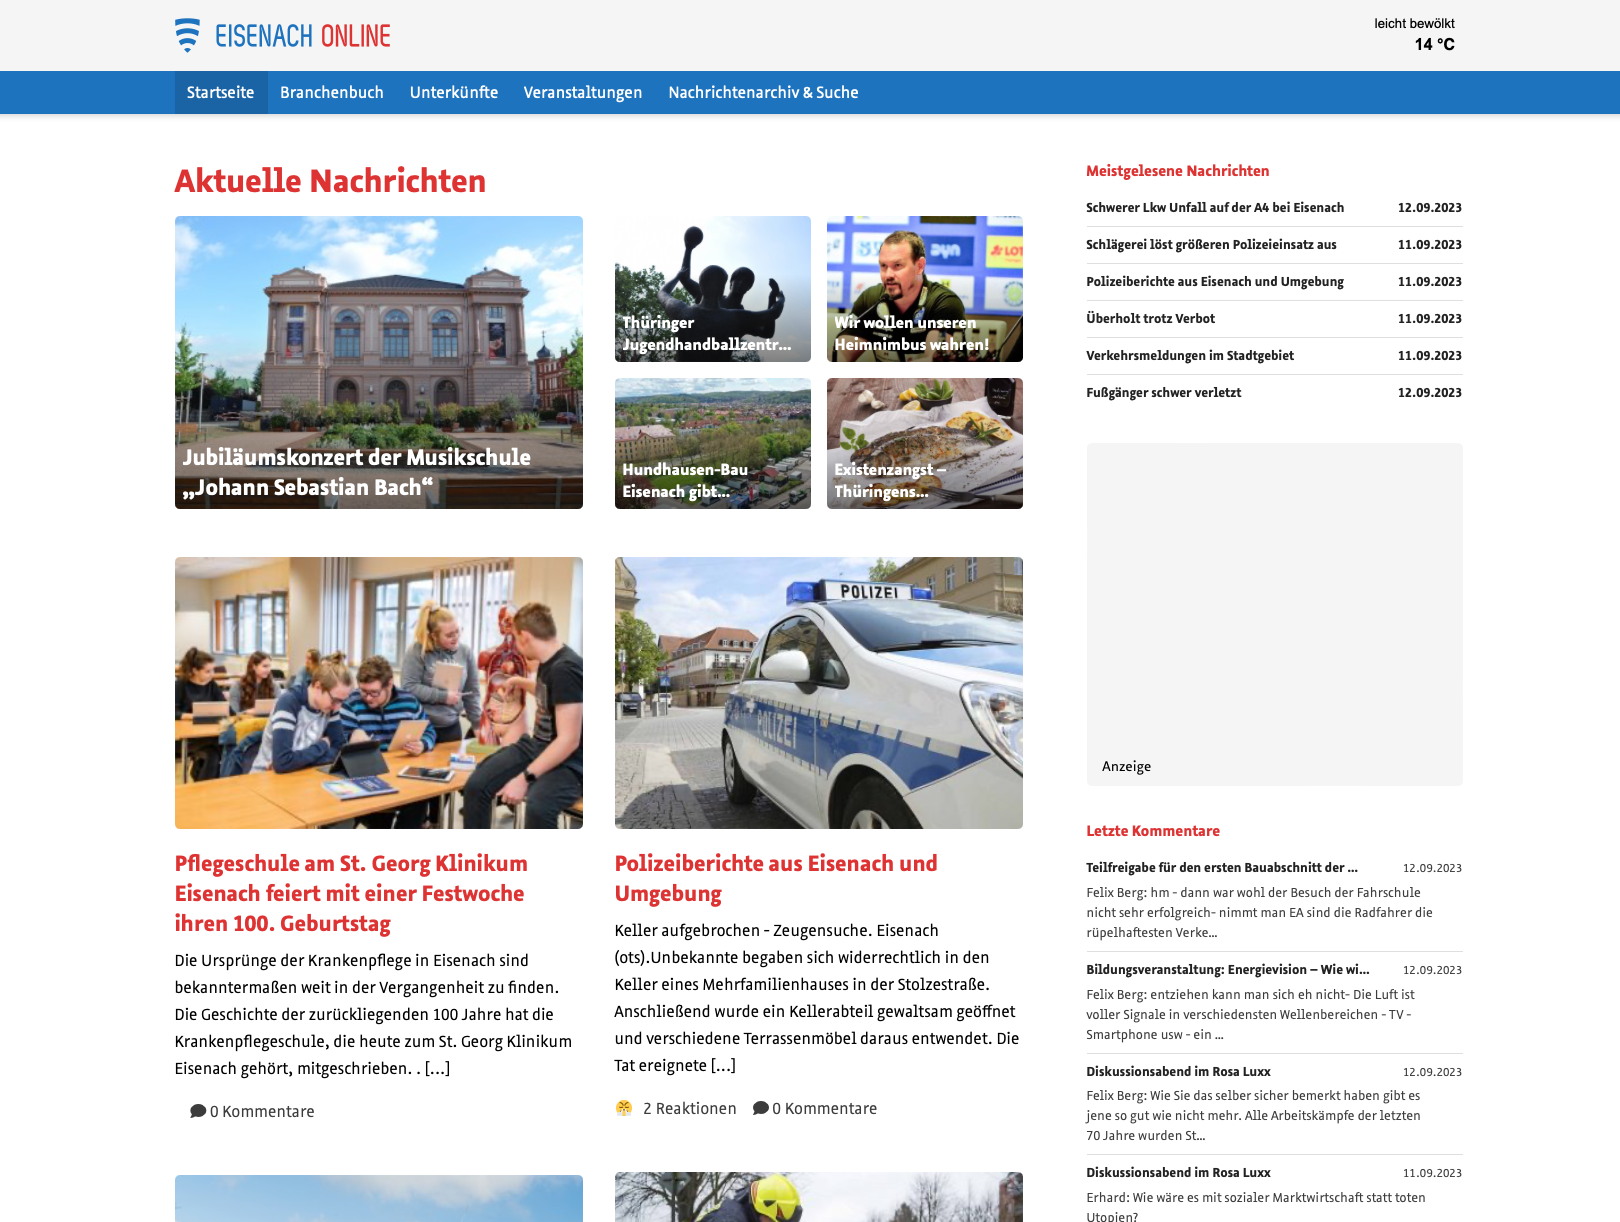Open Nachrichtenarchiv & Suche
Viewport: 1620px width, 1222px height.
click(764, 92)
